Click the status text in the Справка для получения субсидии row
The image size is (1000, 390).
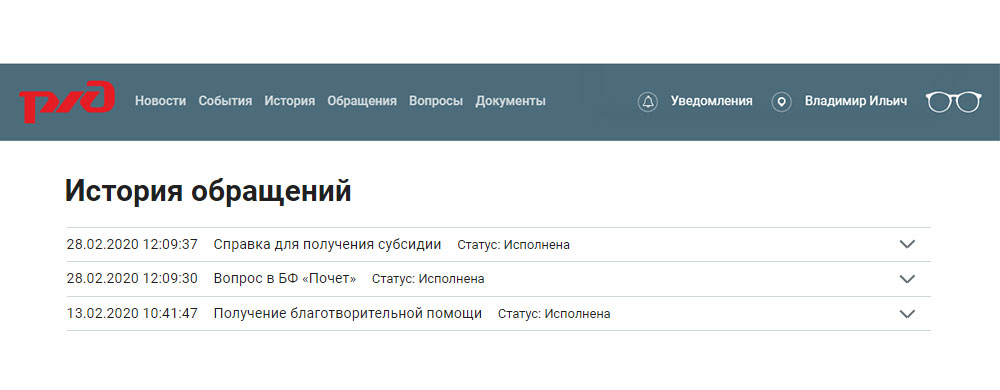(513, 245)
